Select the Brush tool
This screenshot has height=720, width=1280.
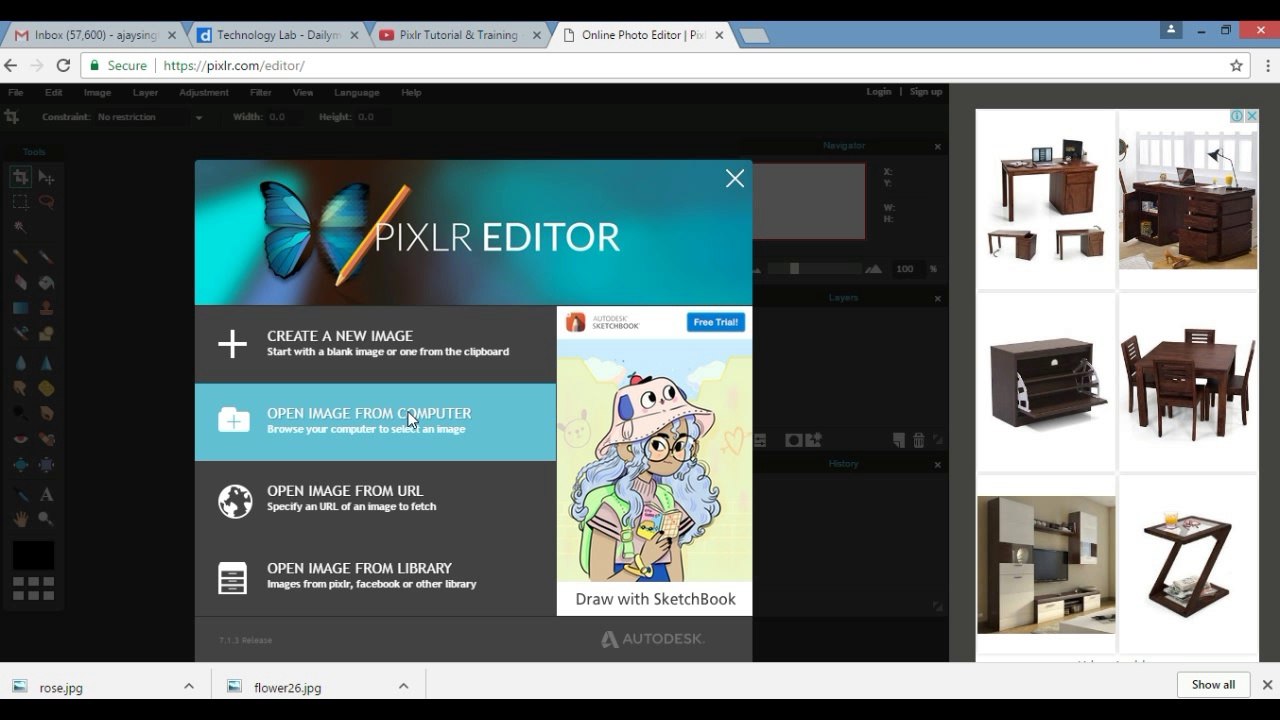tap(46, 257)
